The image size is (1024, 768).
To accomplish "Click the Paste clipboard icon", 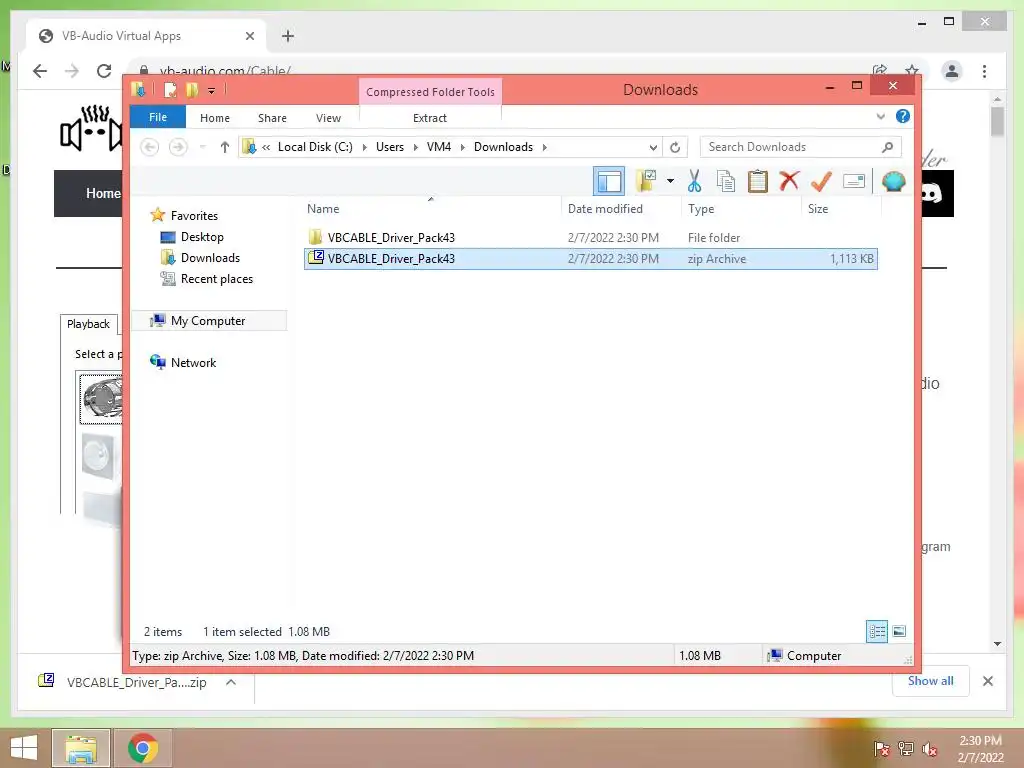I will click(x=758, y=181).
